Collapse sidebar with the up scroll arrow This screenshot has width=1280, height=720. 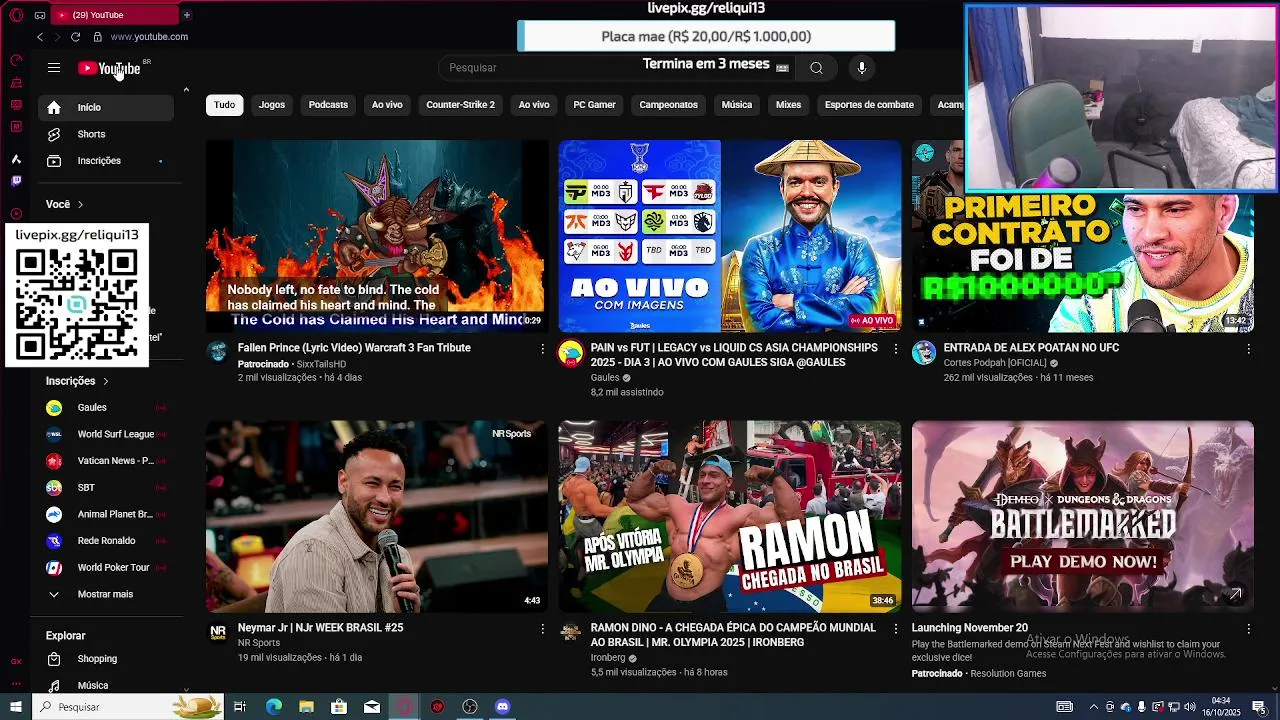186,90
